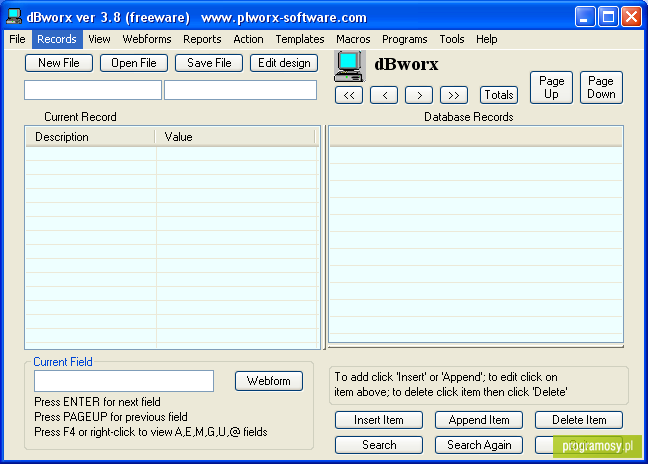The height and width of the screenshot is (464, 648).
Task: Open the File menu
Action: [x=17, y=39]
